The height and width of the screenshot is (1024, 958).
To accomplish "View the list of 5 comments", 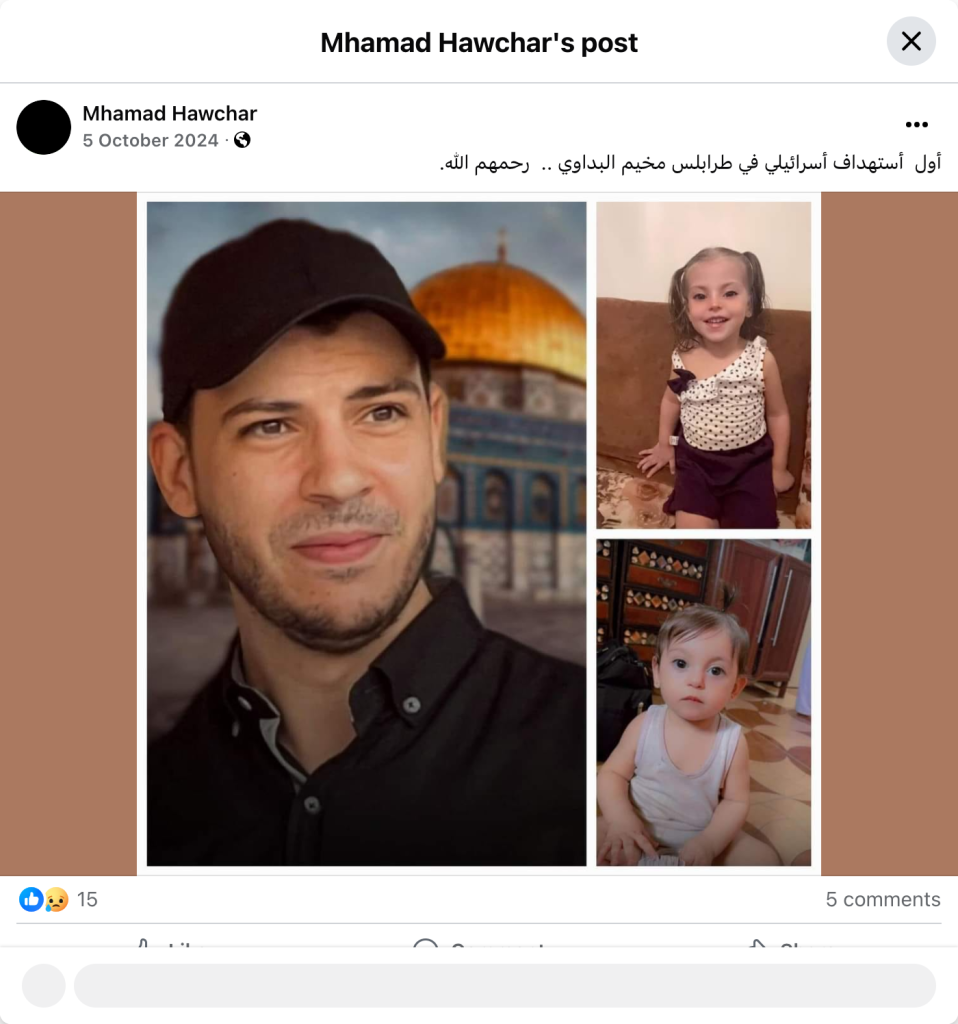I will pyautogui.click(x=883, y=899).
